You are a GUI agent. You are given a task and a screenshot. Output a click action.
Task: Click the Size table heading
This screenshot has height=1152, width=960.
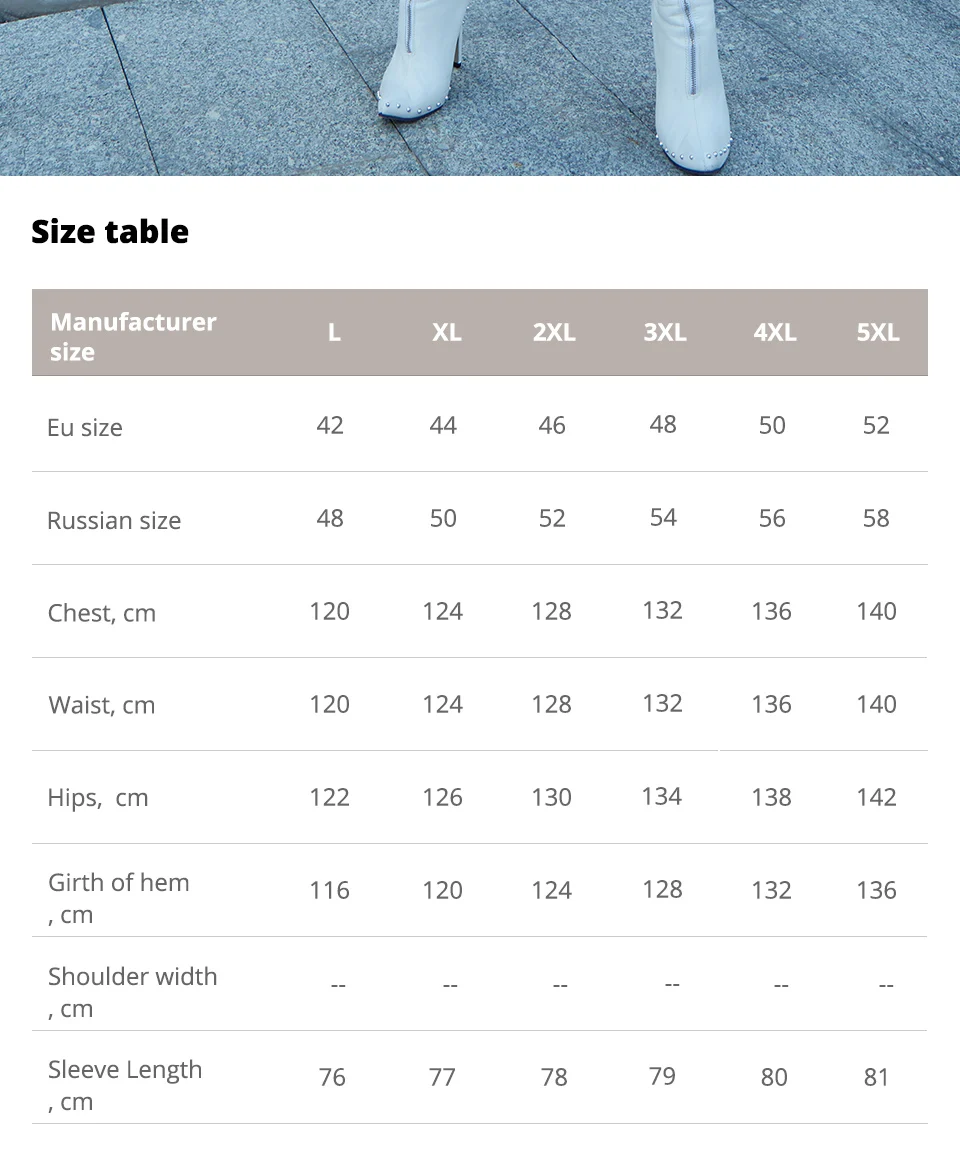(110, 231)
